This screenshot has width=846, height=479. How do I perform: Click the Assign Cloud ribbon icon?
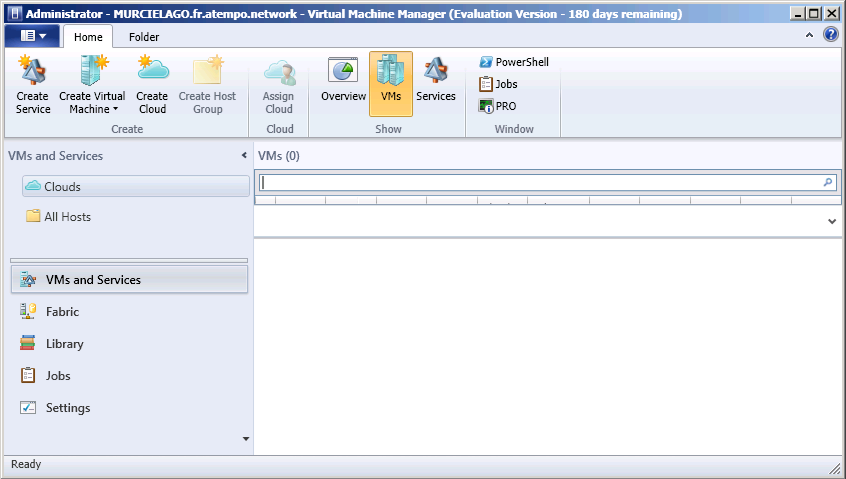(279, 84)
